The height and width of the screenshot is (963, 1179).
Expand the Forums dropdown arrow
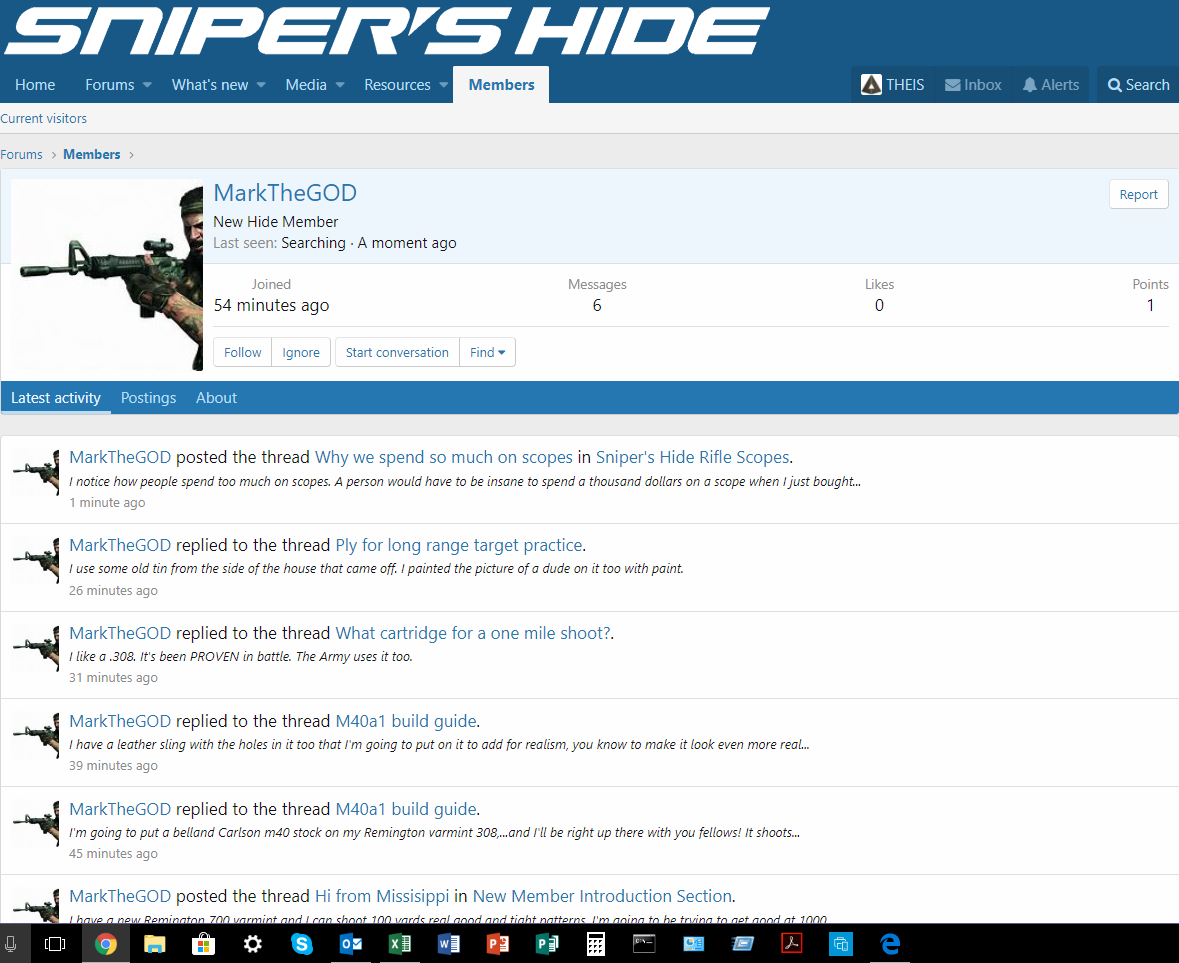point(147,85)
